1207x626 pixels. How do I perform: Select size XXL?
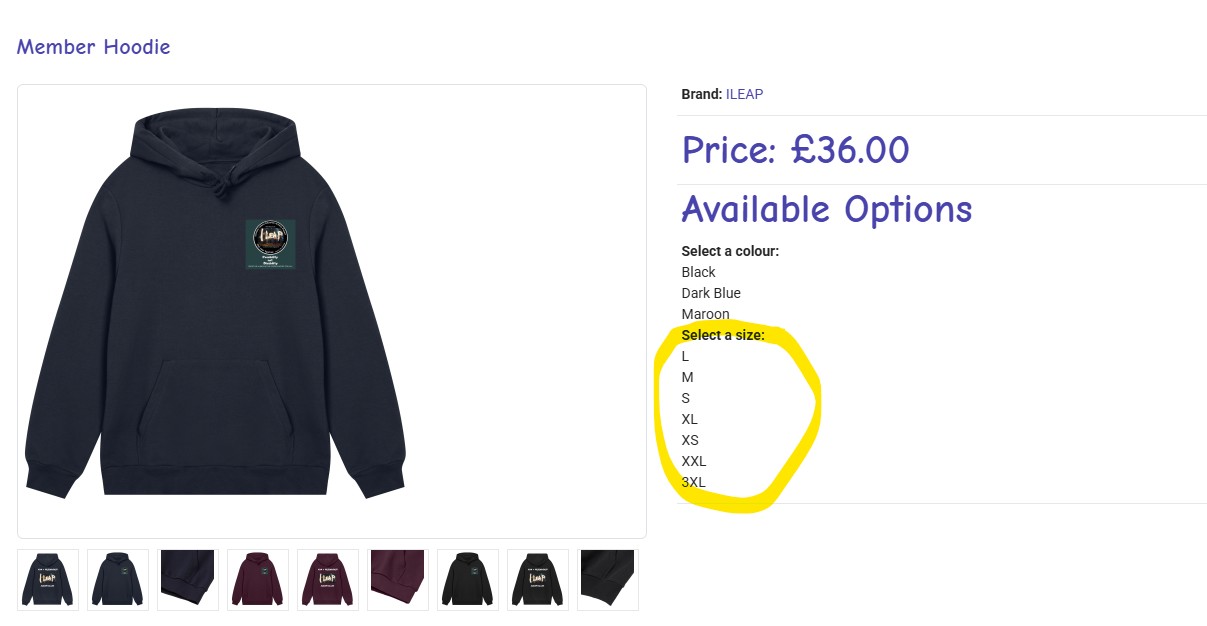coord(693,461)
